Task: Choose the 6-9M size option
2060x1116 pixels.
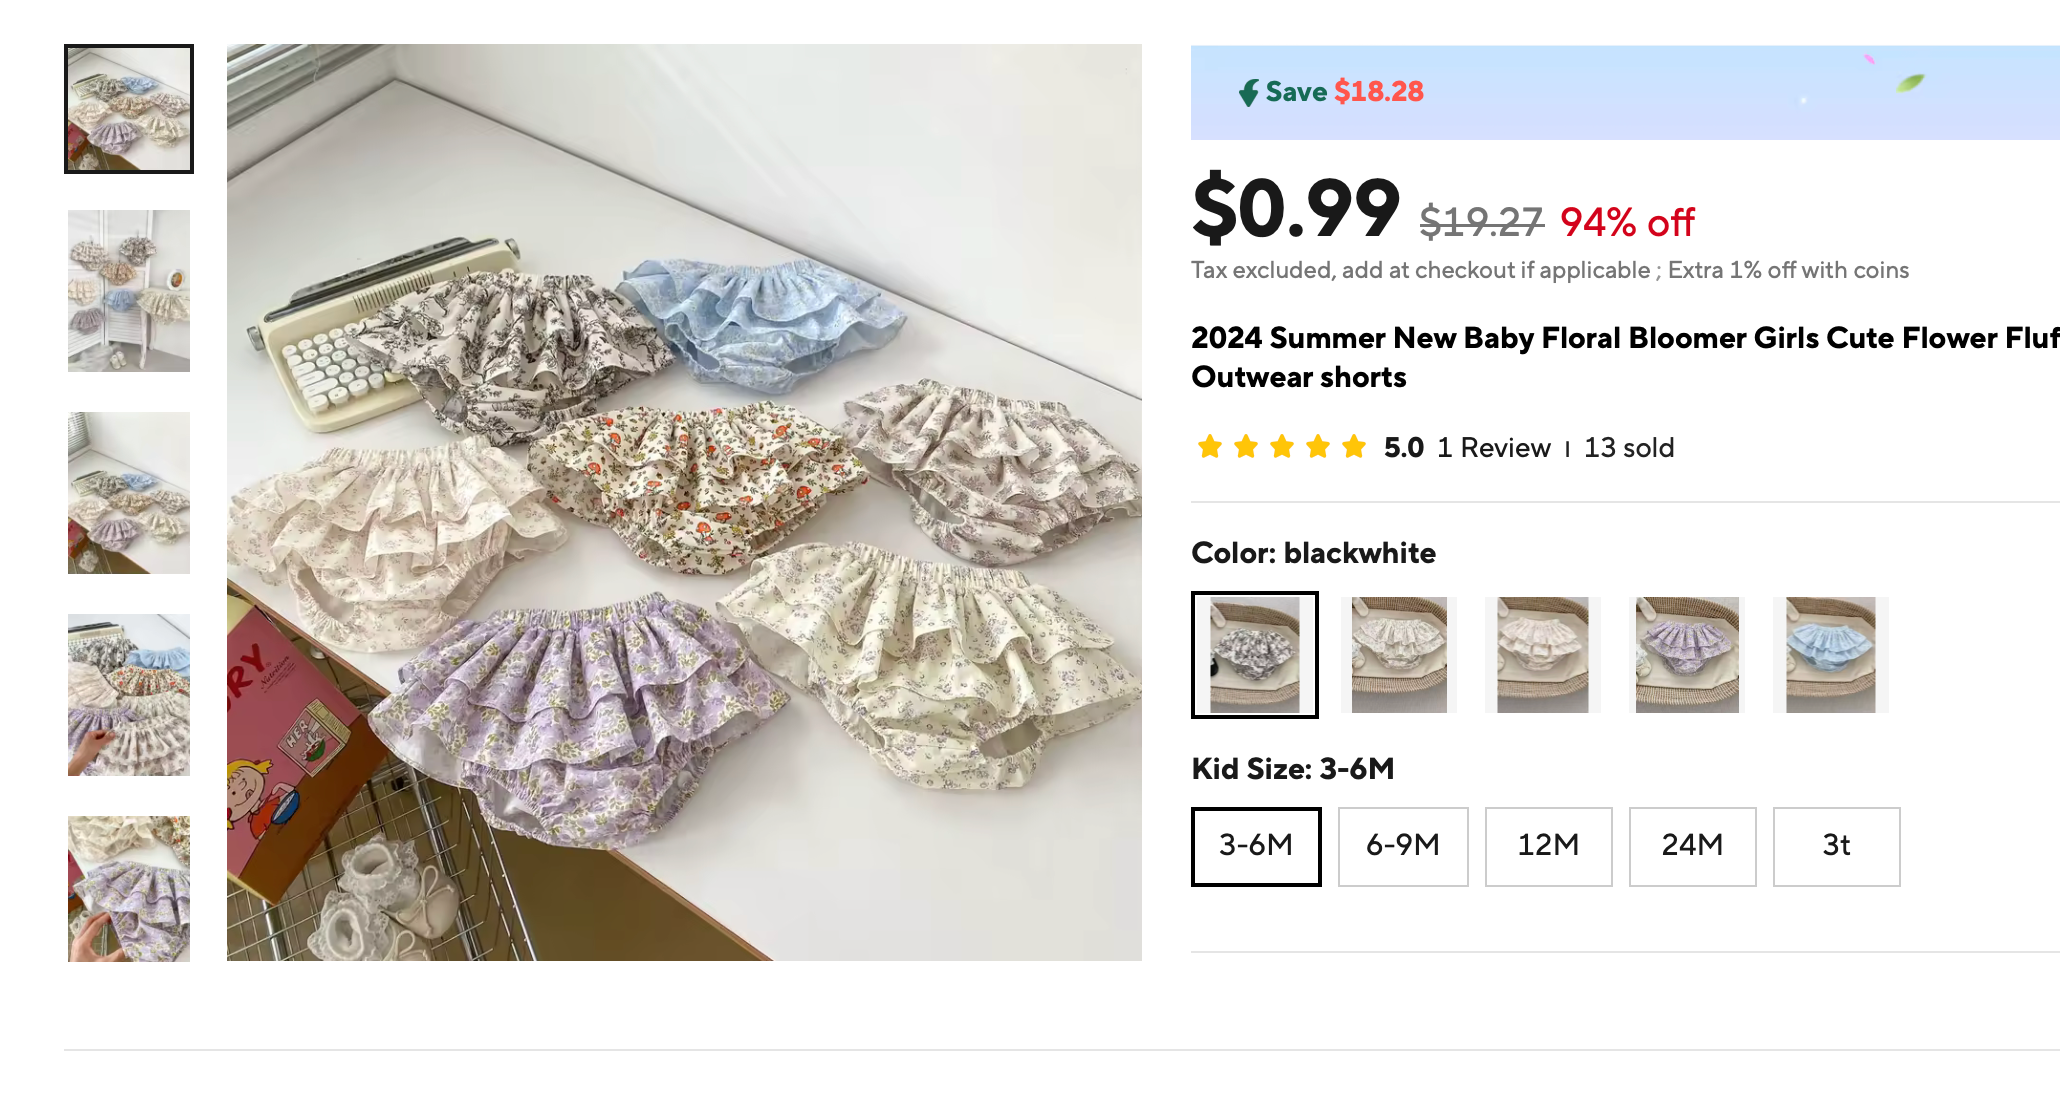Action: point(1402,846)
